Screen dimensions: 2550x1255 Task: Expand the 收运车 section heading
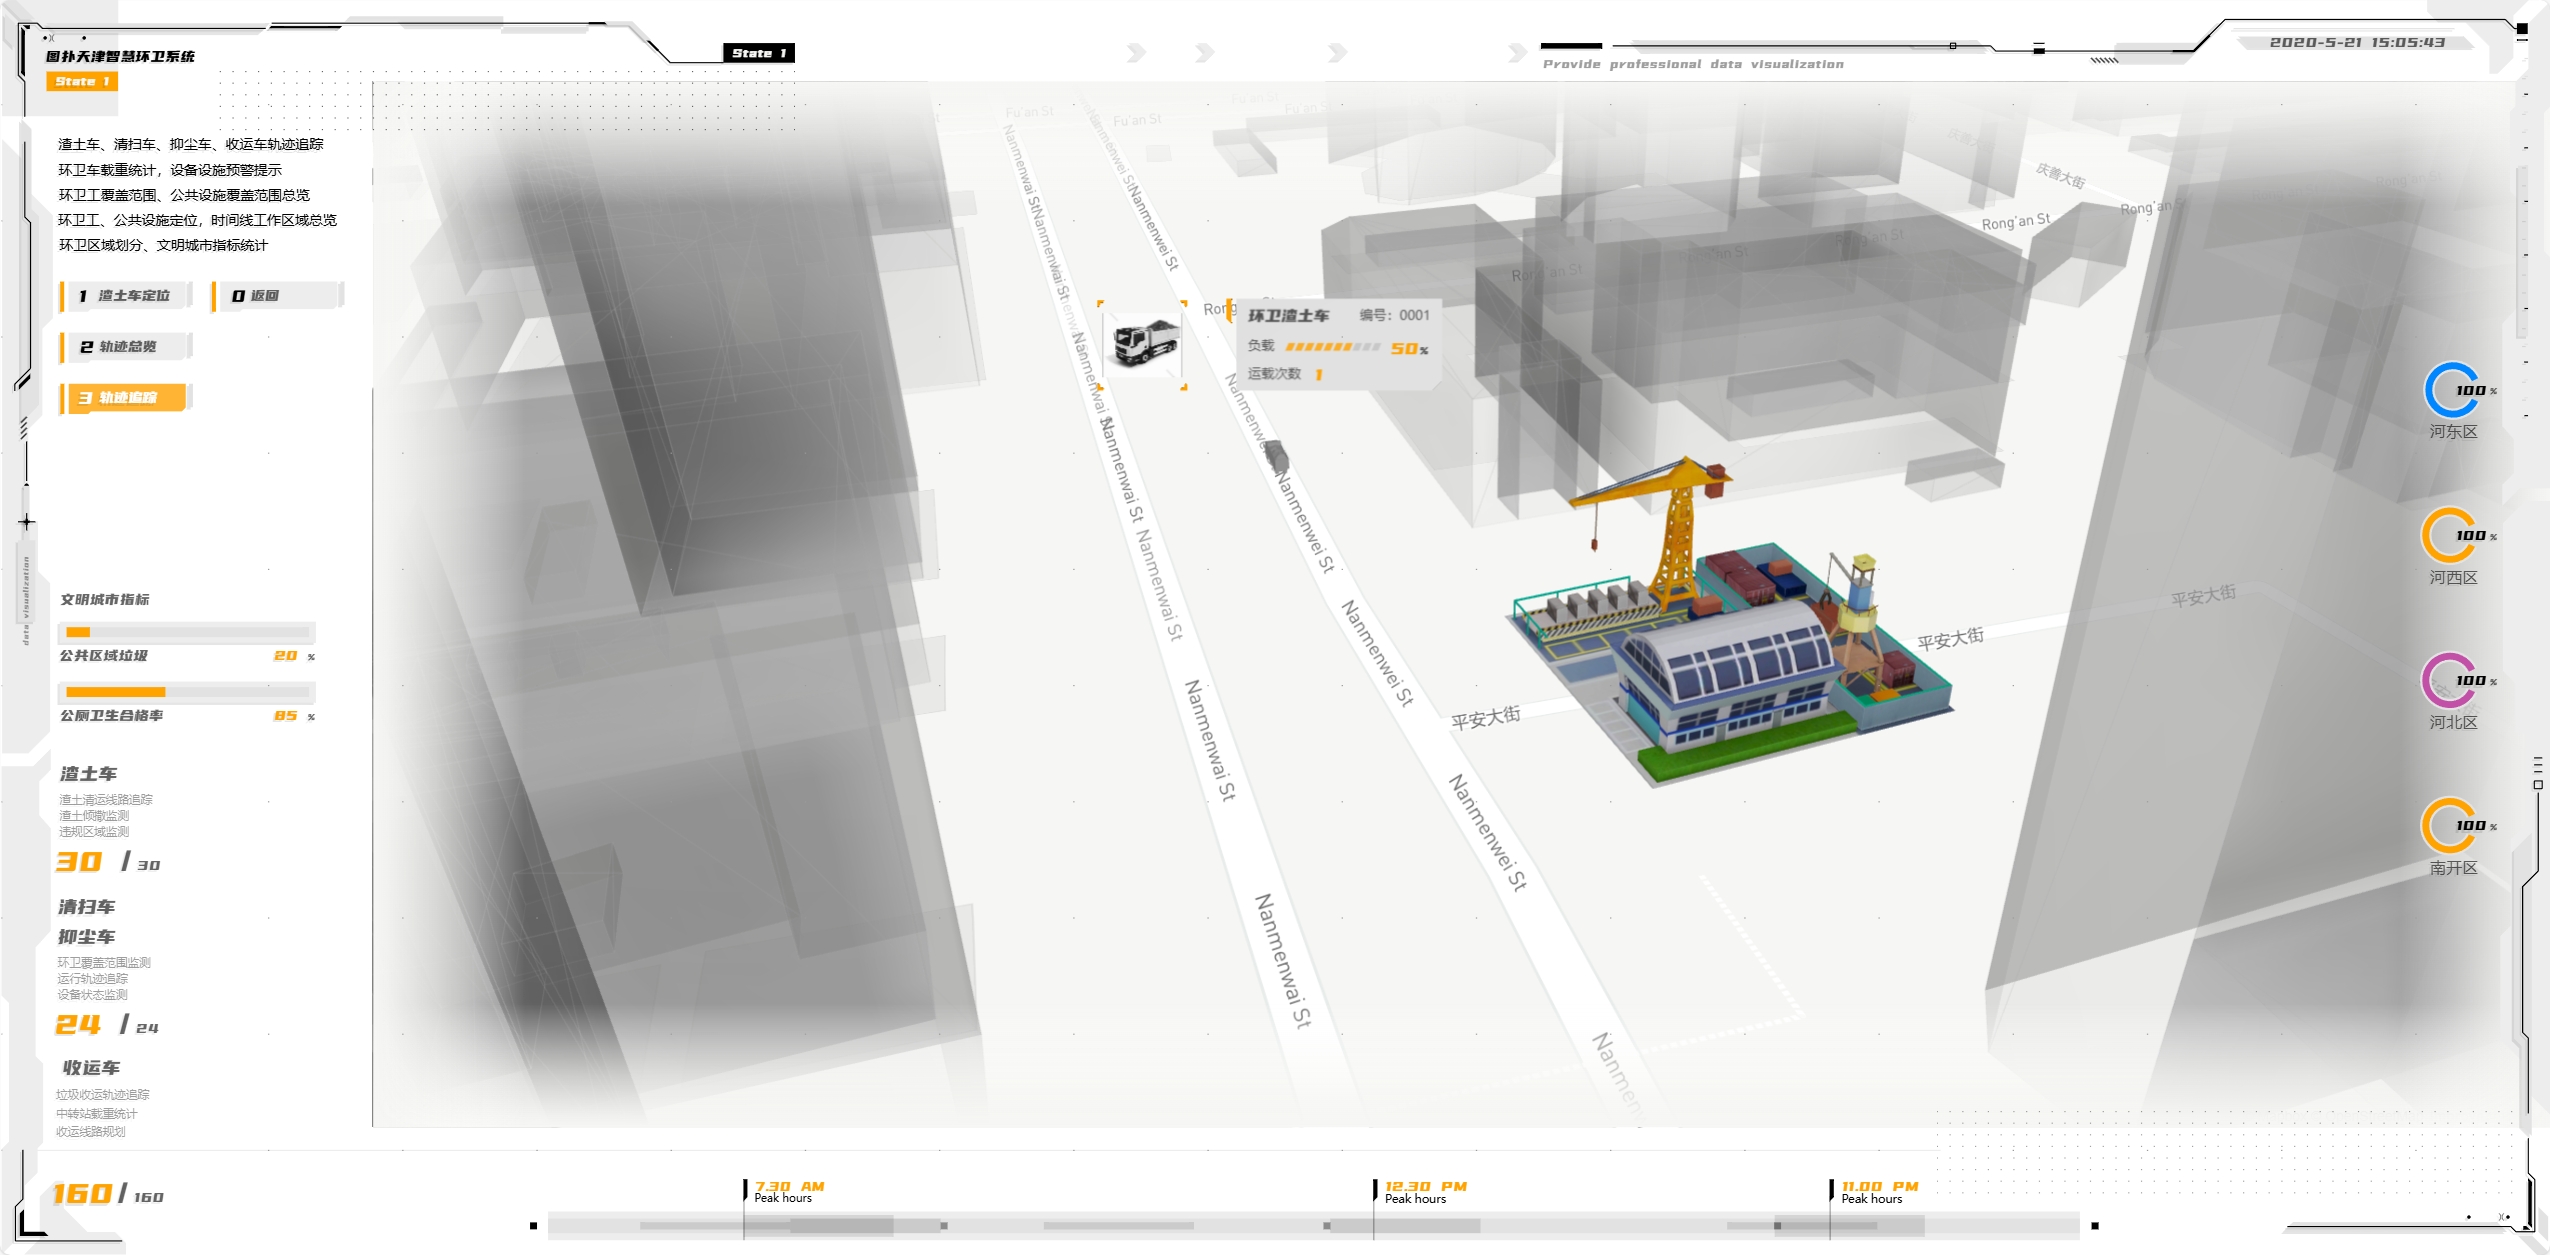pos(91,1068)
